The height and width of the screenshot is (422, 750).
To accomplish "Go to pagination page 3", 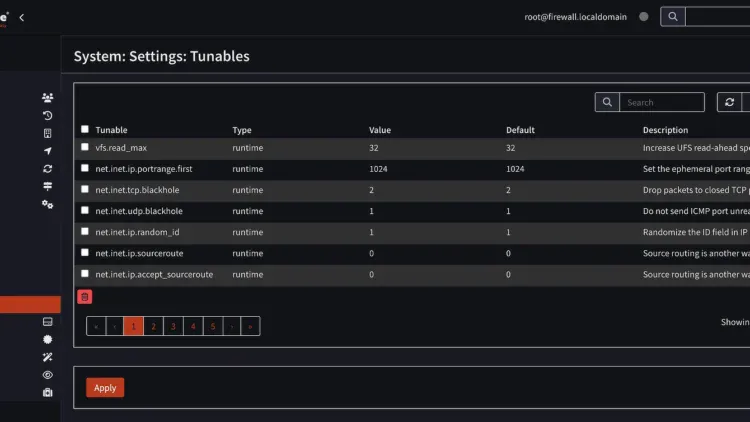I will click(173, 326).
